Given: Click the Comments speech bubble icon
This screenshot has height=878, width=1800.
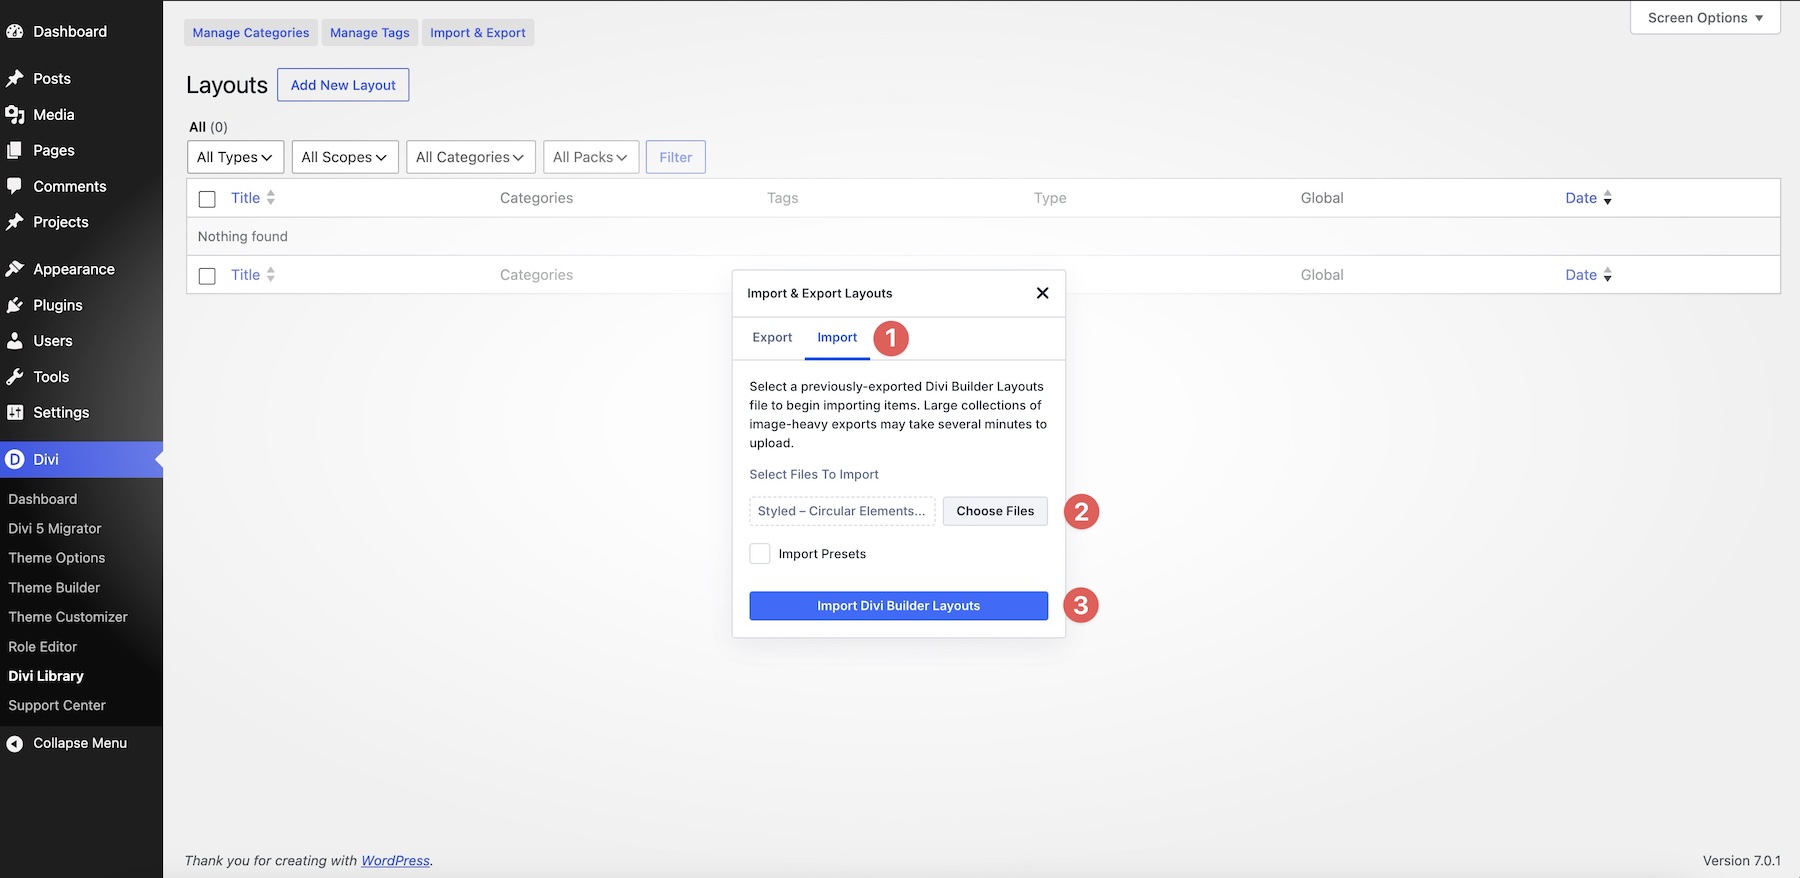Looking at the screenshot, I should coord(15,187).
